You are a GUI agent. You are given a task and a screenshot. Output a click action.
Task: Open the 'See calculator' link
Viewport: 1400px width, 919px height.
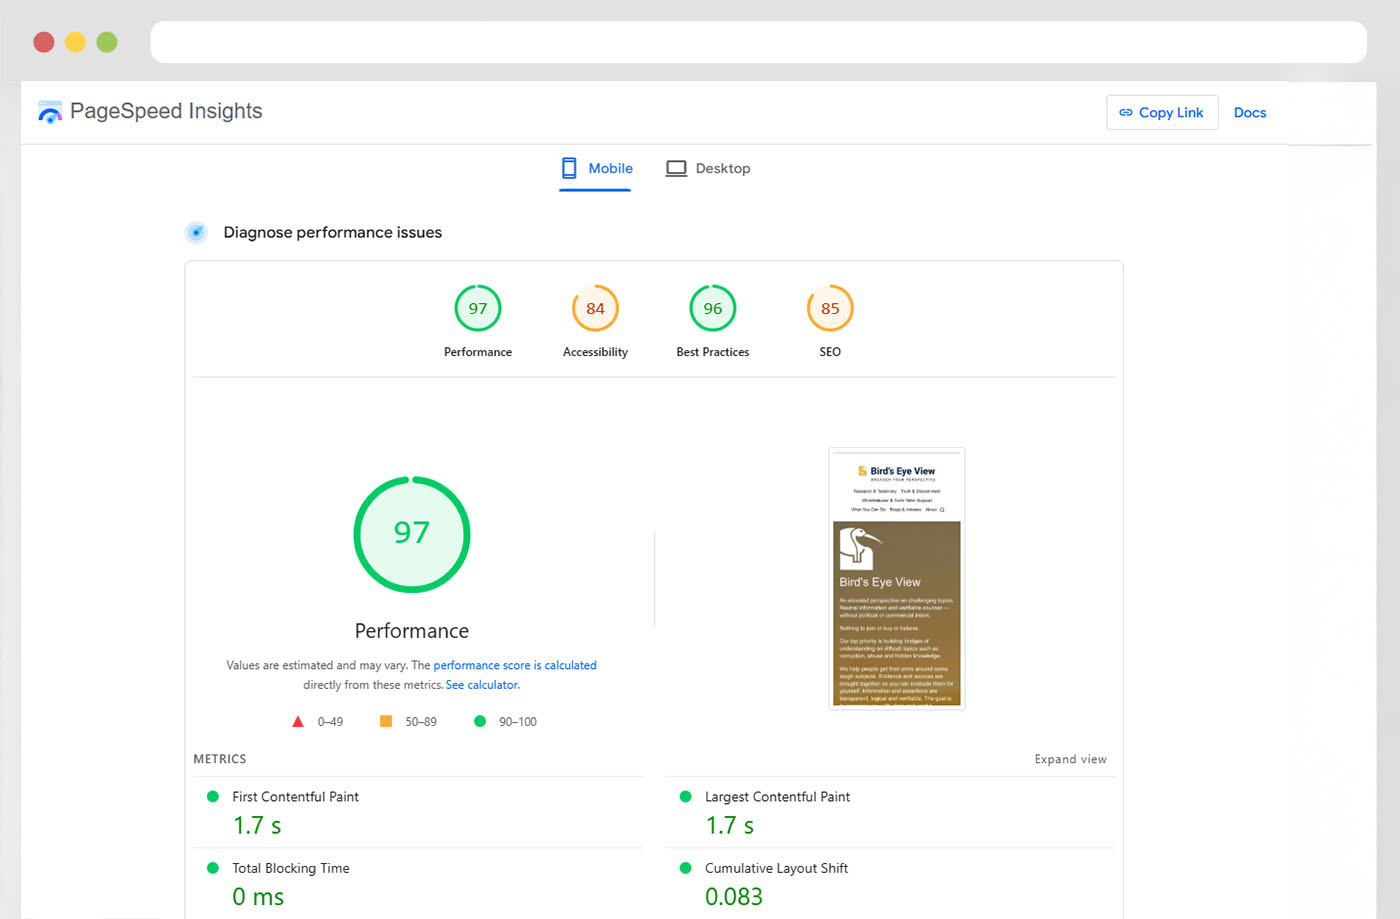click(482, 685)
